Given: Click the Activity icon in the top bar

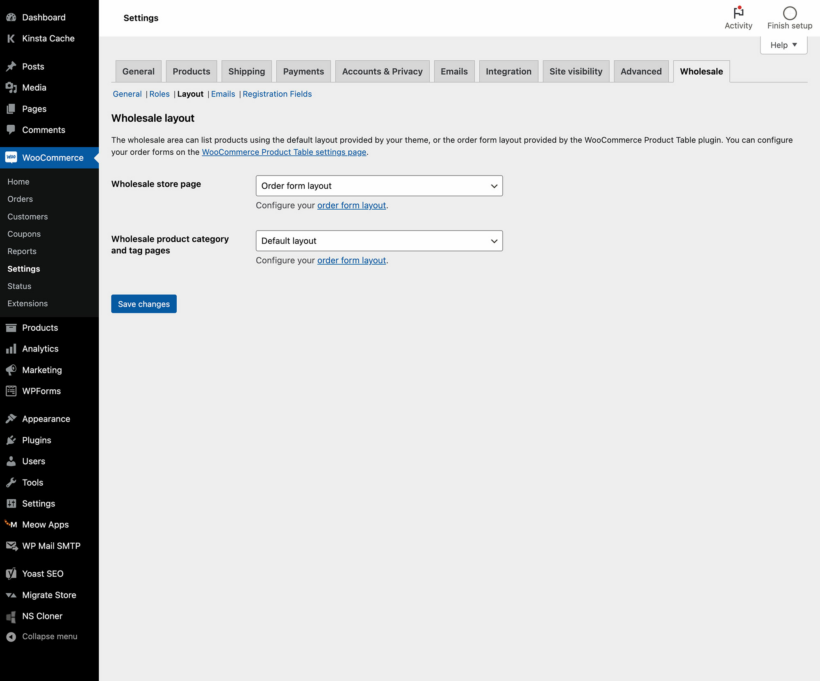Looking at the screenshot, I should point(738,13).
